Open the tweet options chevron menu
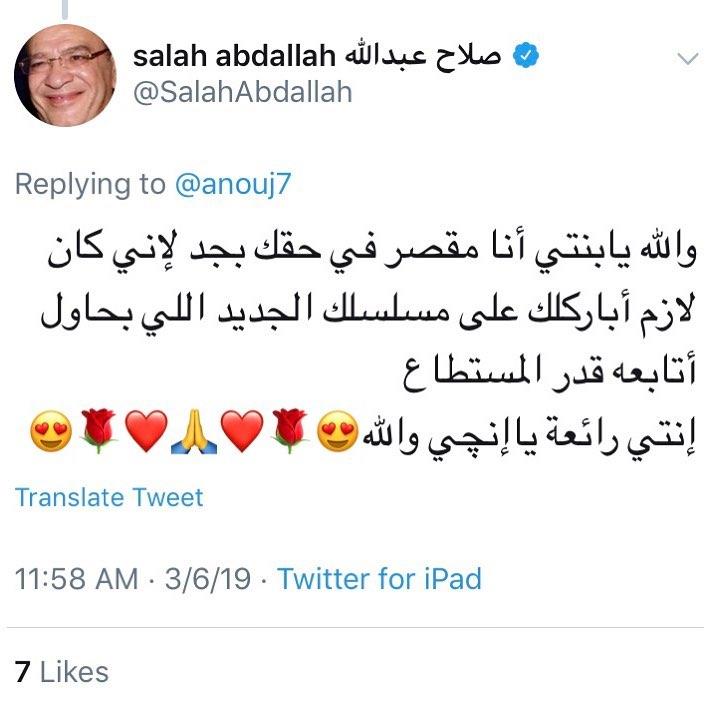The width and height of the screenshot is (711, 711). (688, 59)
